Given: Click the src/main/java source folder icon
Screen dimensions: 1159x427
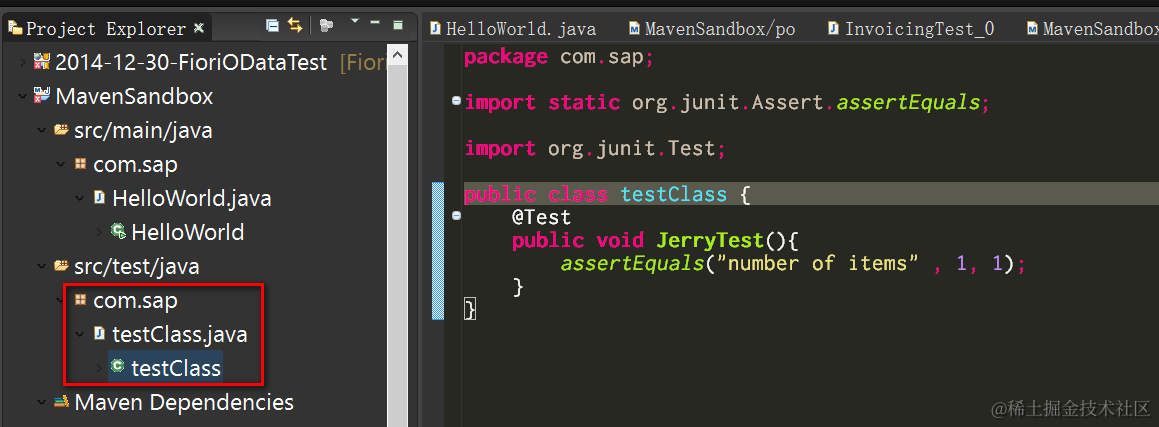Looking at the screenshot, I should (x=61, y=130).
